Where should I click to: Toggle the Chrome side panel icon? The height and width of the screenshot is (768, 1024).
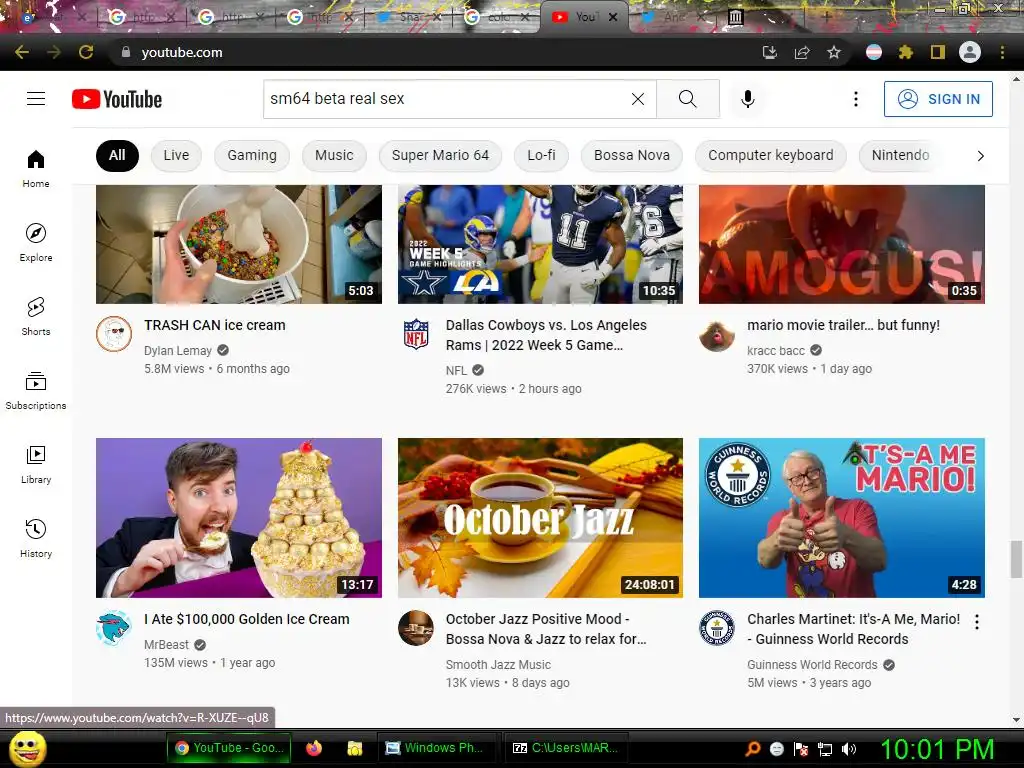(x=938, y=52)
